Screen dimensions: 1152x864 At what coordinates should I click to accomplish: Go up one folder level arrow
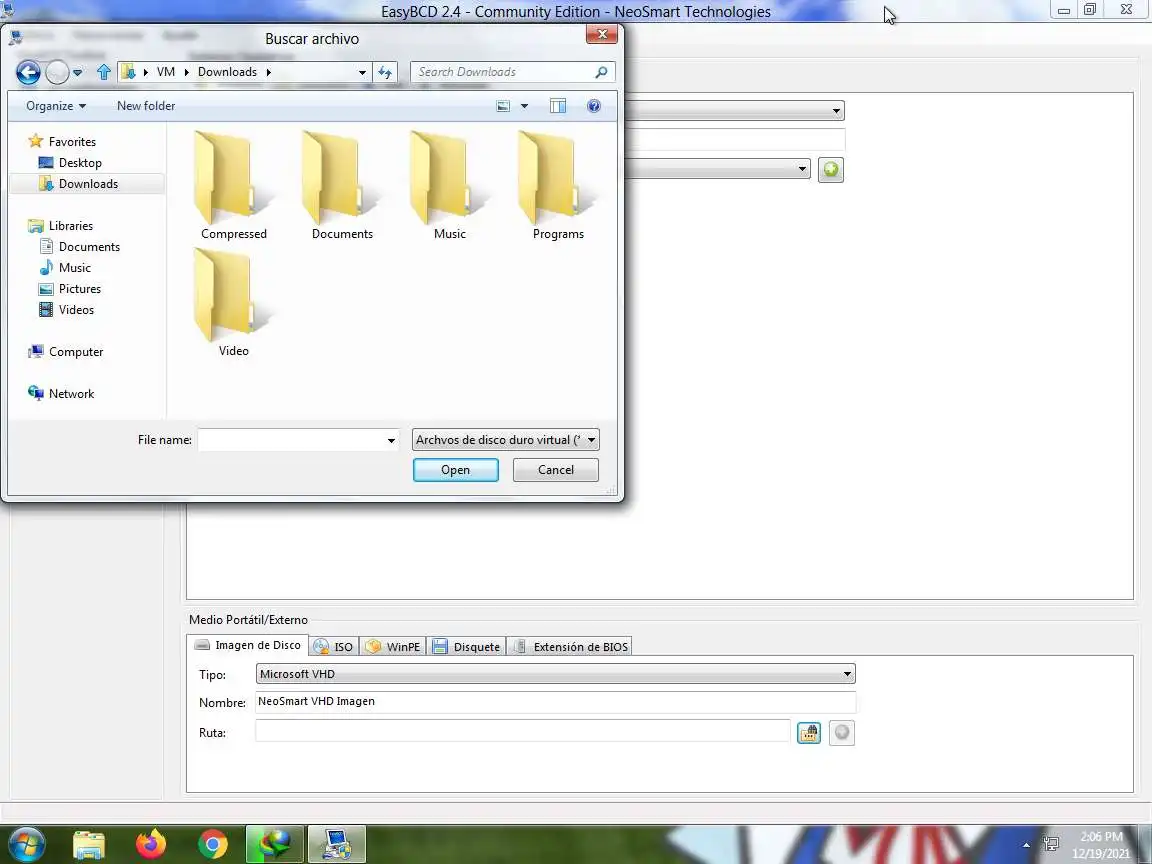(x=104, y=71)
